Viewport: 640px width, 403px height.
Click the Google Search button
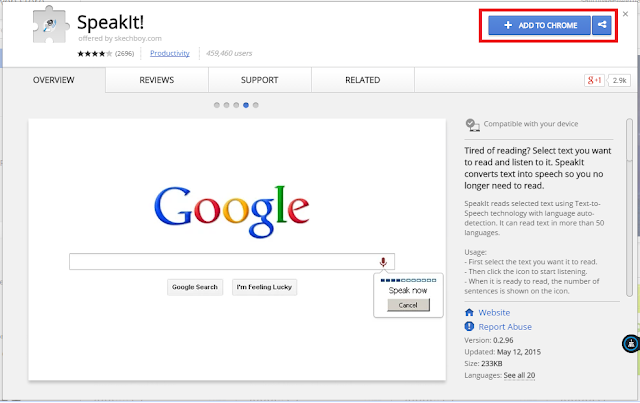coord(195,287)
